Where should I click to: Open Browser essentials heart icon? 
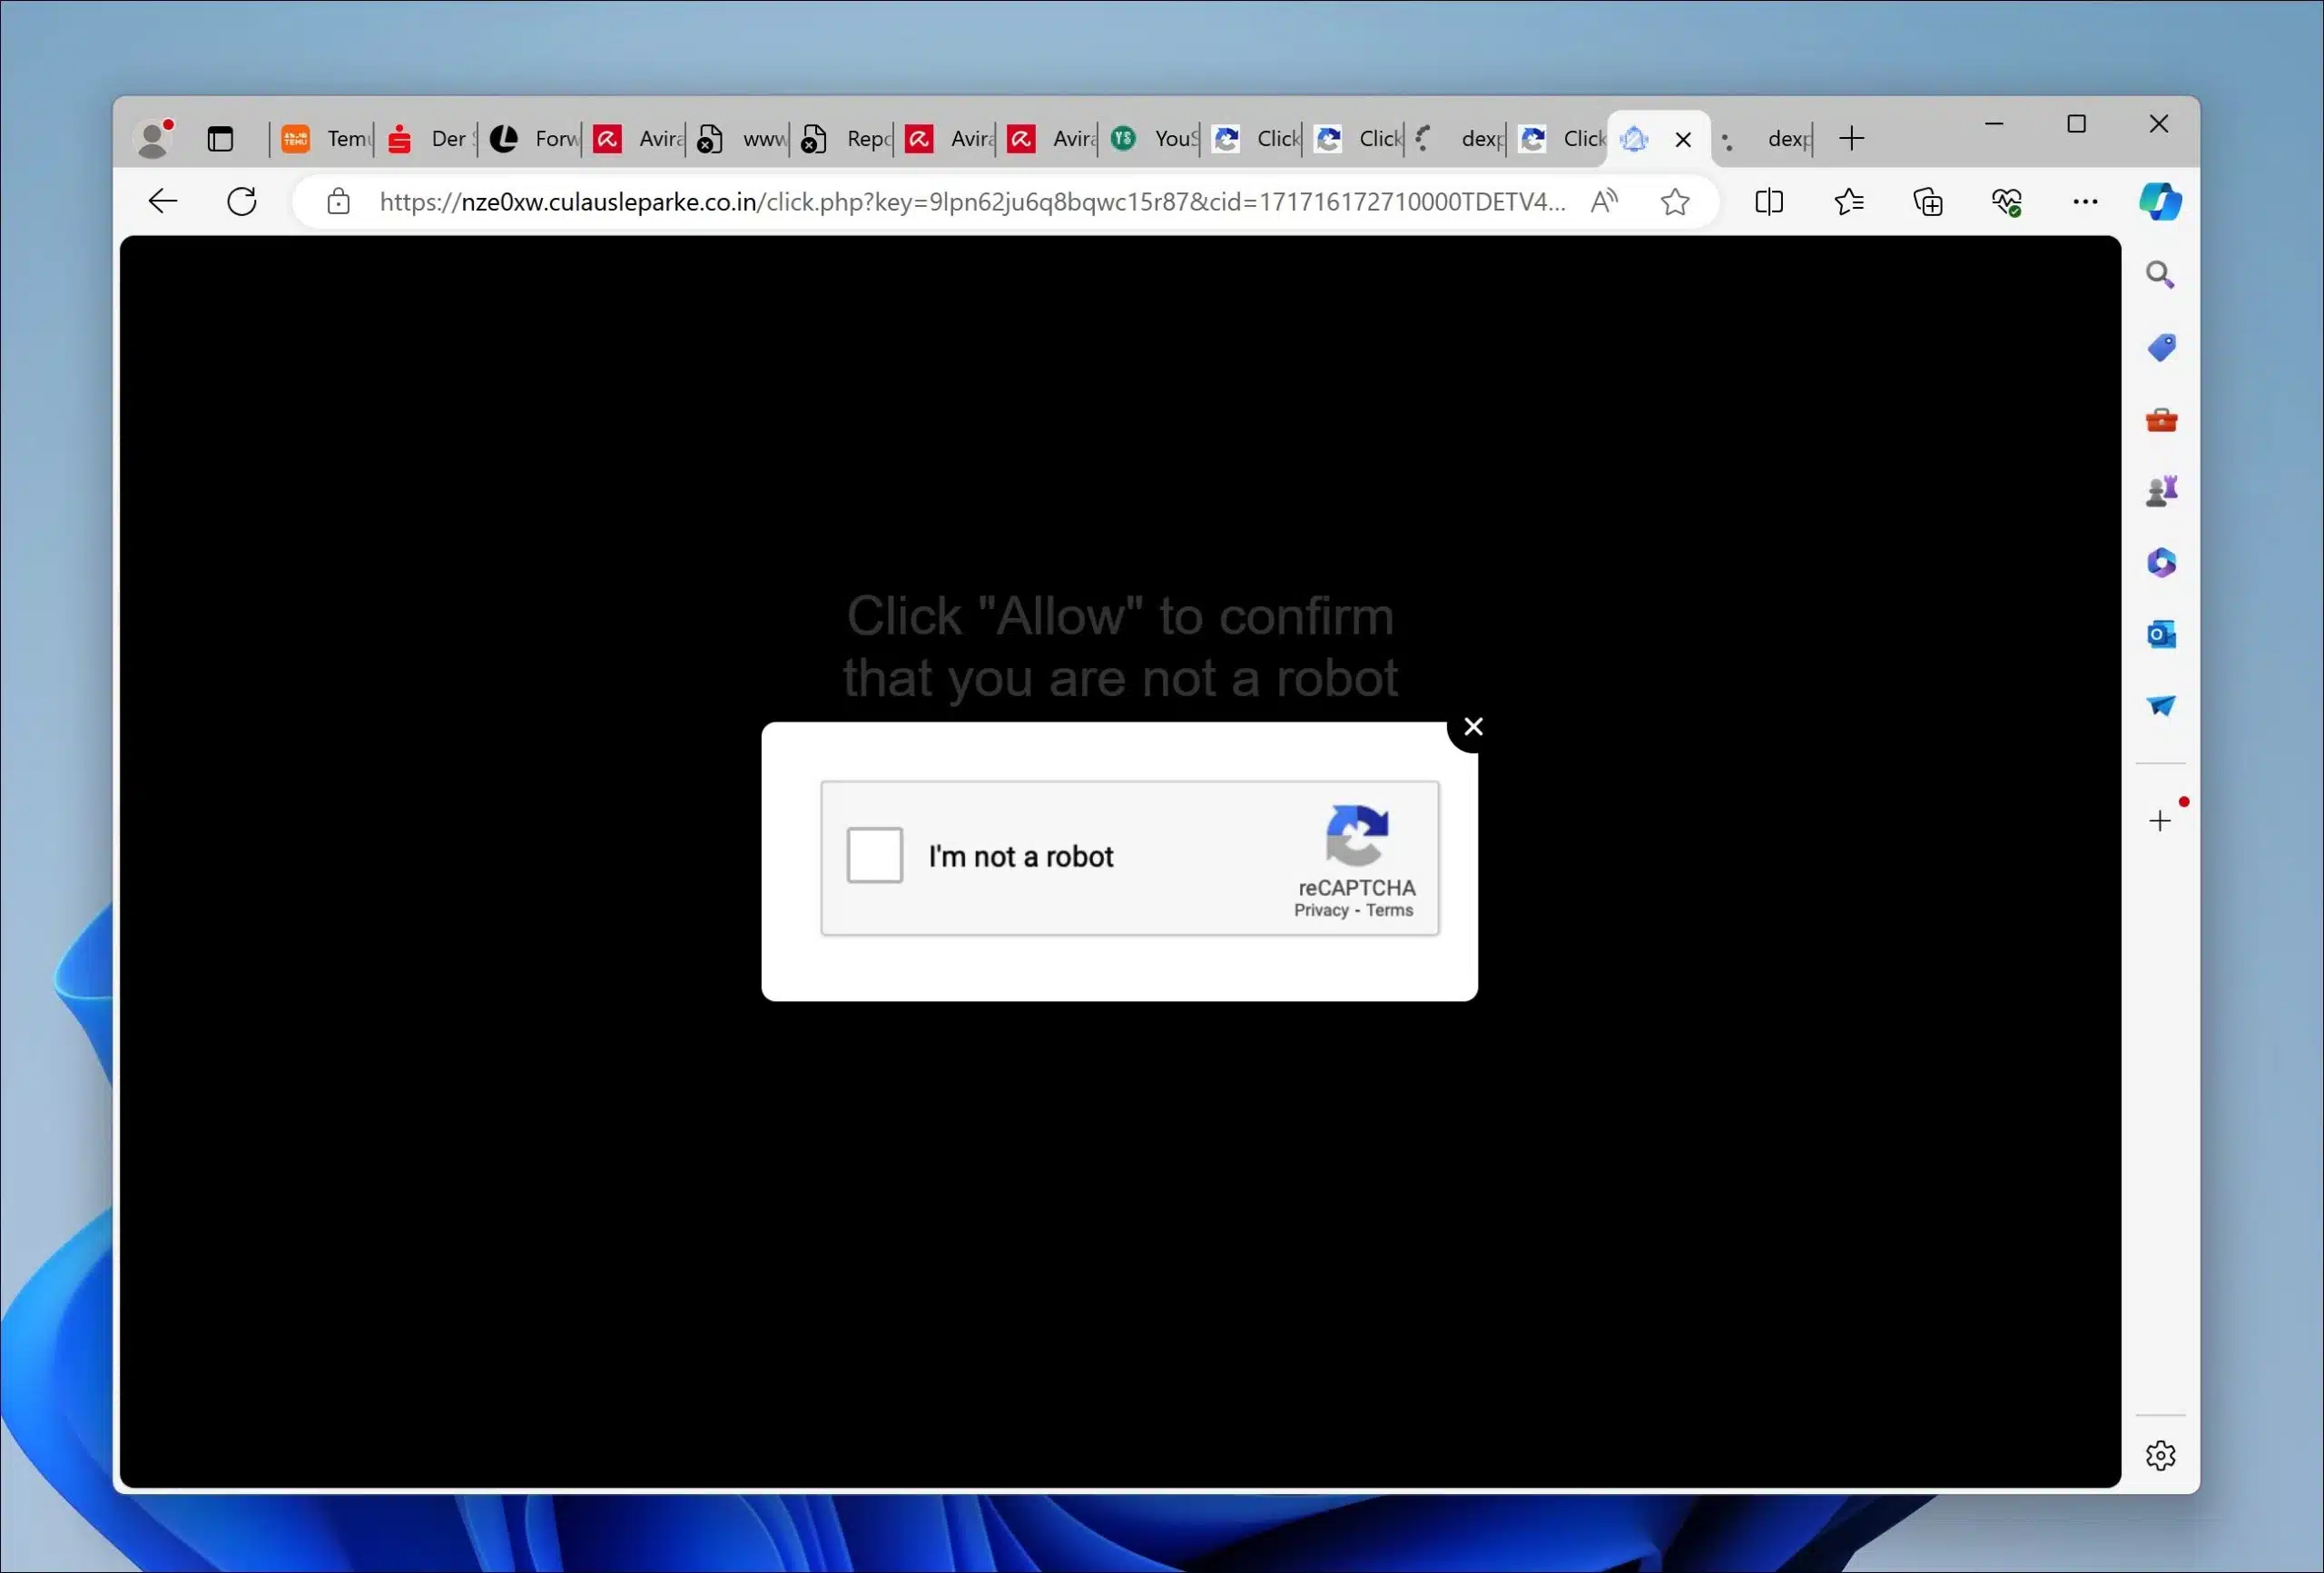point(2007,202)
